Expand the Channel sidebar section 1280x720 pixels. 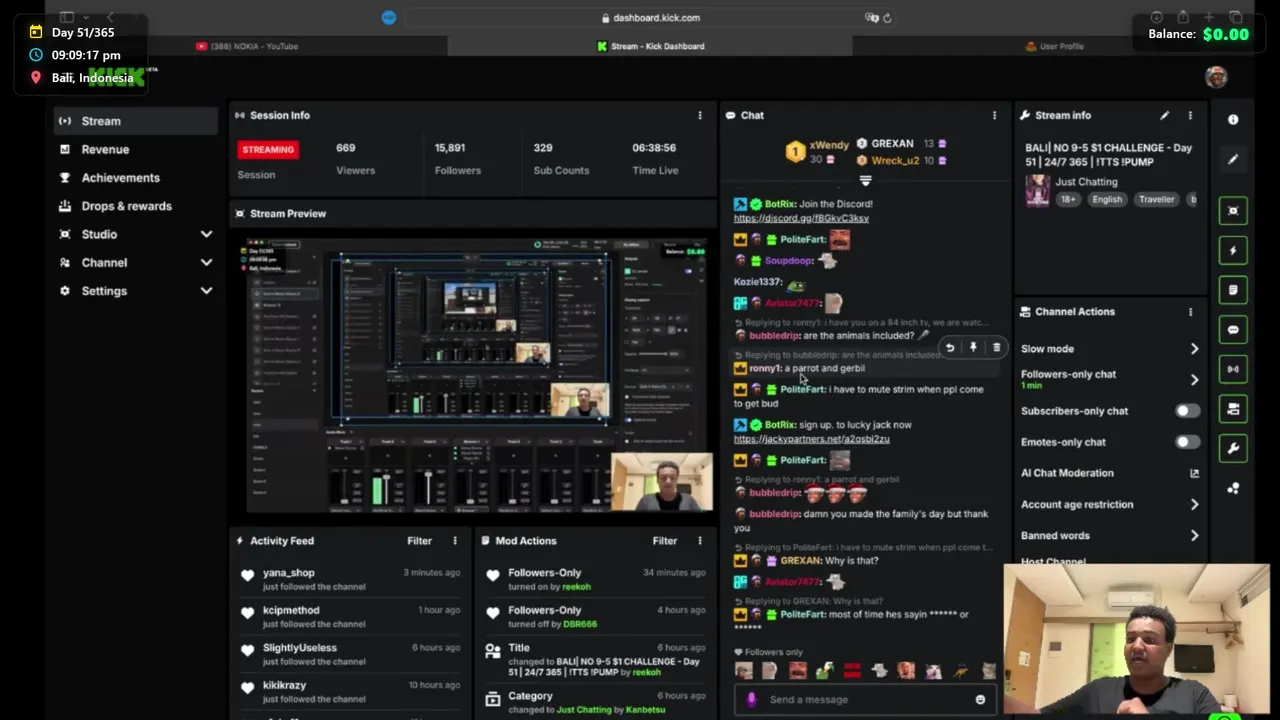[x=206, y=263]
